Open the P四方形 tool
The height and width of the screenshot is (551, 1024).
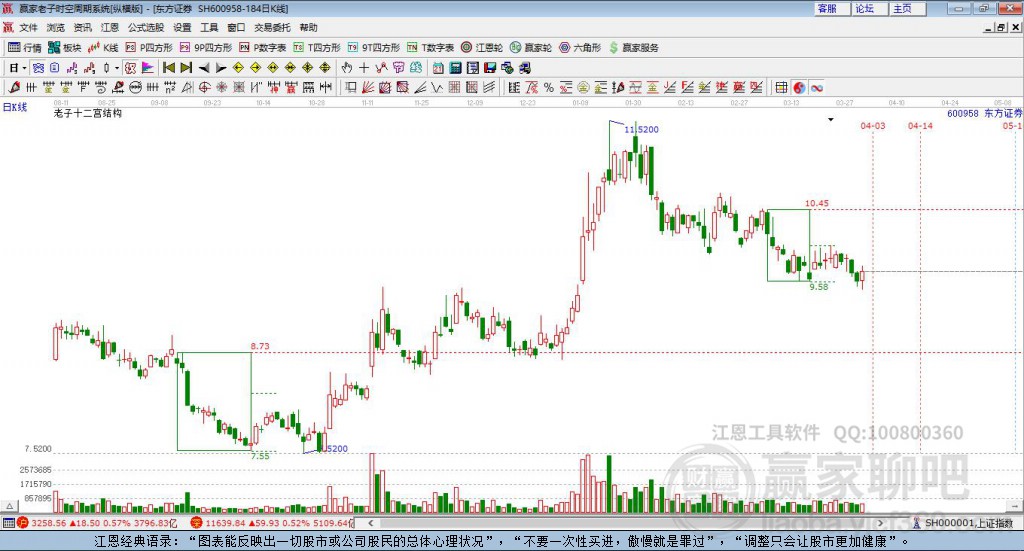tap(149, 48)
